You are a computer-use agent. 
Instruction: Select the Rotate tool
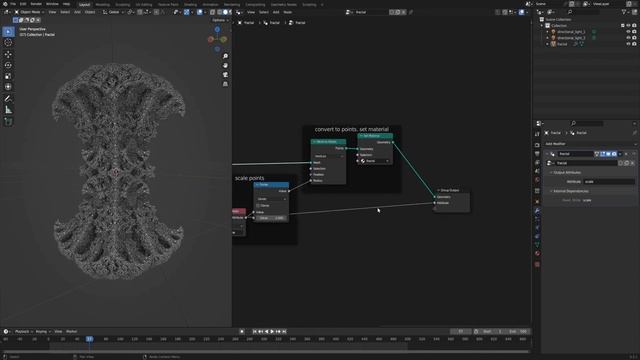coord(8,65)
